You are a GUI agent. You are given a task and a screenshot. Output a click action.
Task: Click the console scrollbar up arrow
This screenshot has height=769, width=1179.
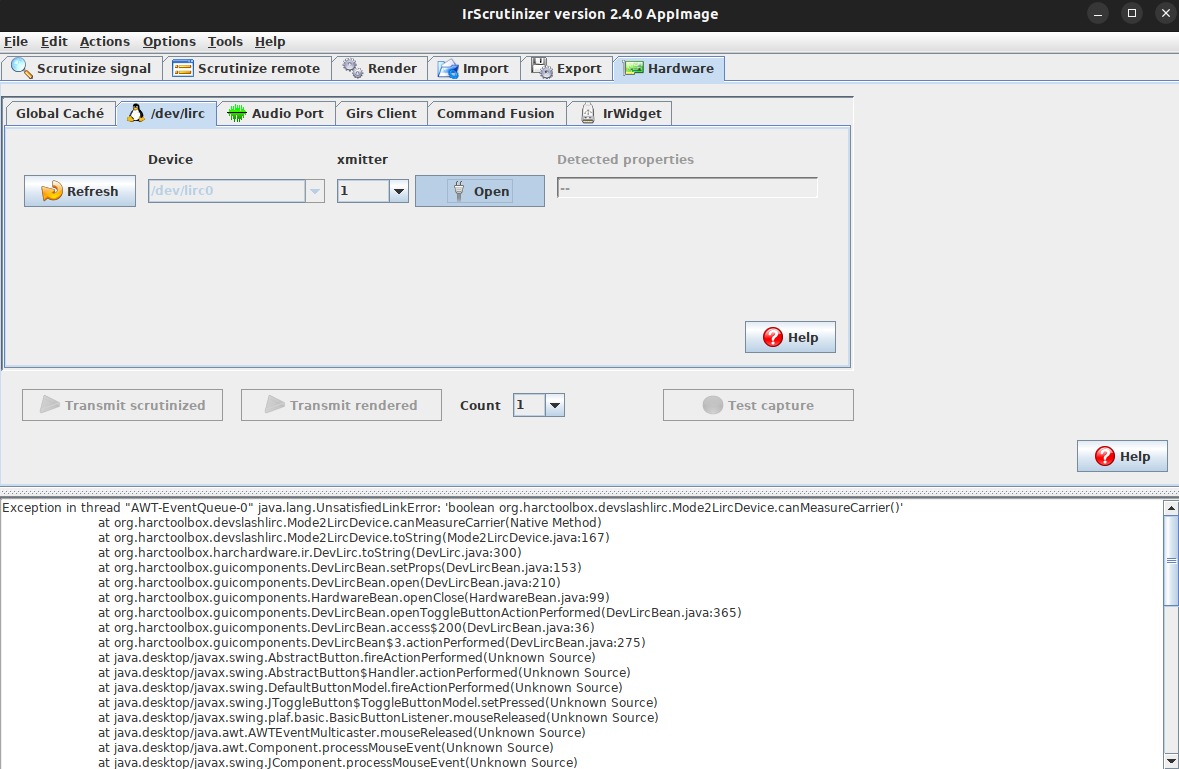pyautogui.click(x=1171, y=508)
